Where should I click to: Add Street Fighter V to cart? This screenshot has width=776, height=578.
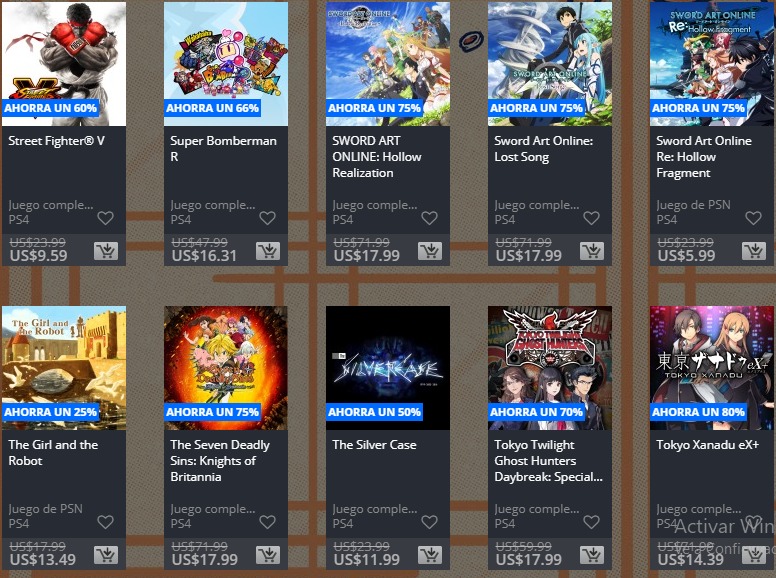click(x=106, y=251)
